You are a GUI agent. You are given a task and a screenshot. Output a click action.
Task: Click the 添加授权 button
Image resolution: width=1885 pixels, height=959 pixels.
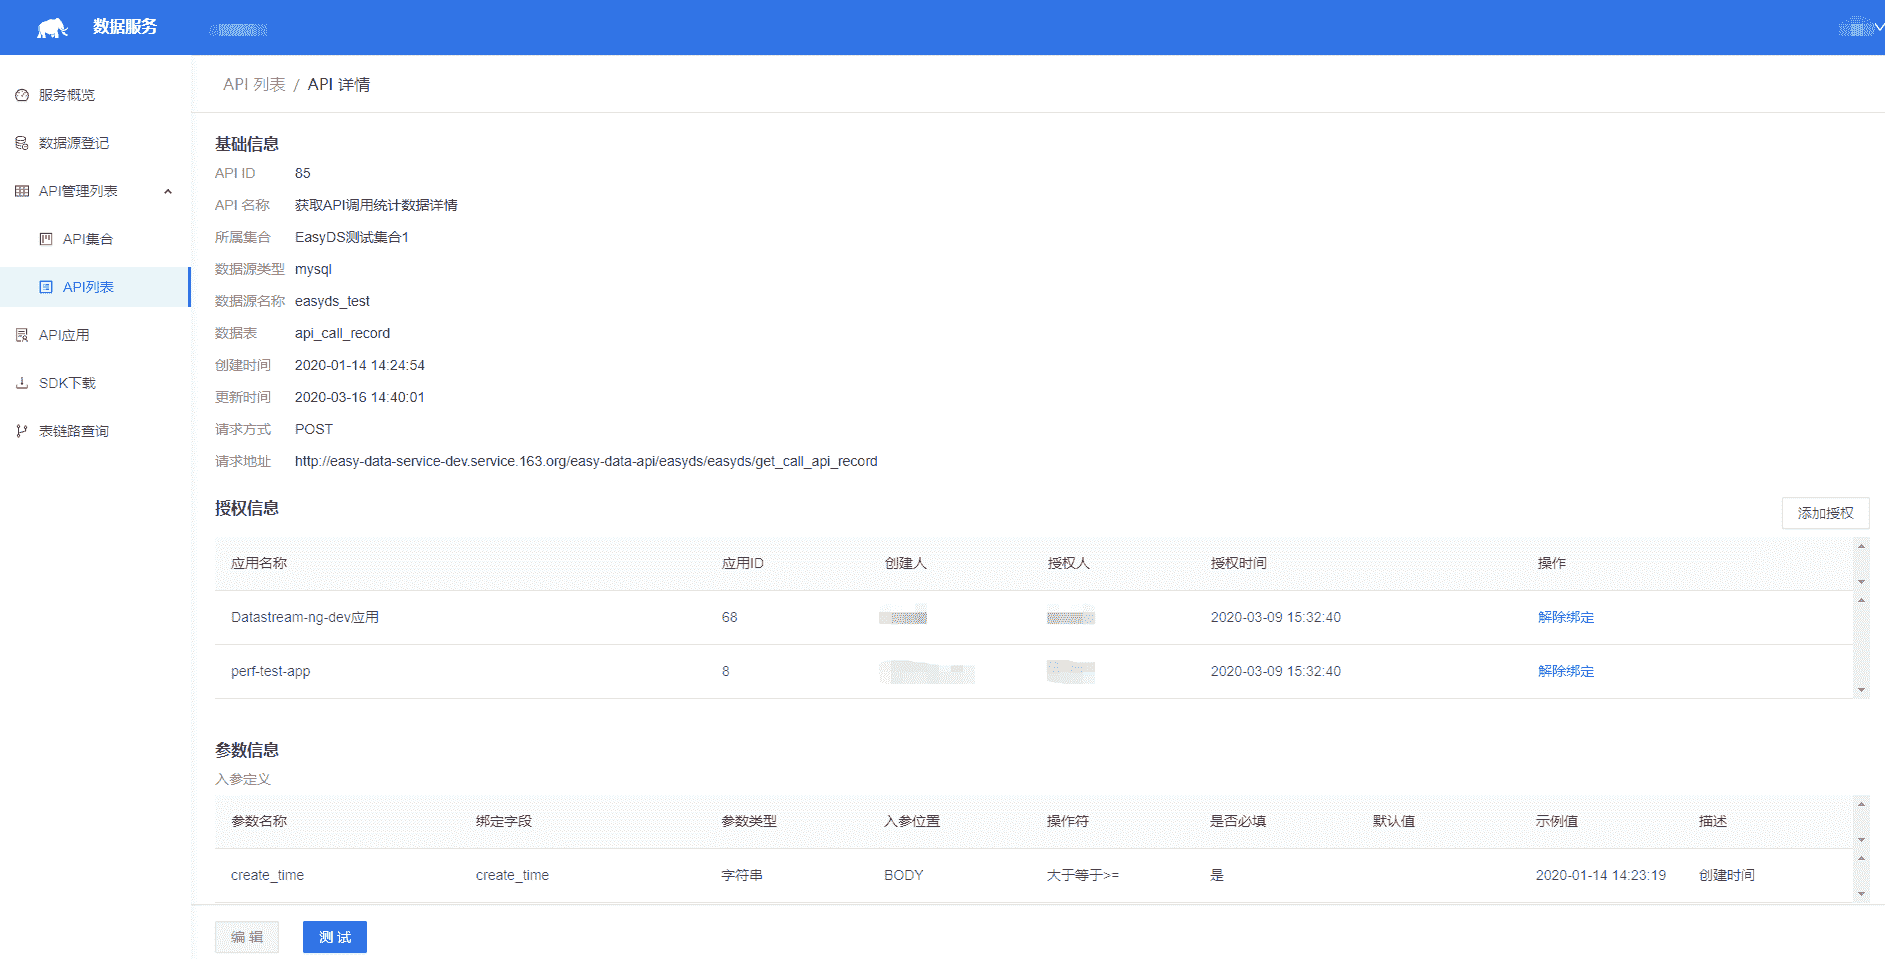[1825, 513]
